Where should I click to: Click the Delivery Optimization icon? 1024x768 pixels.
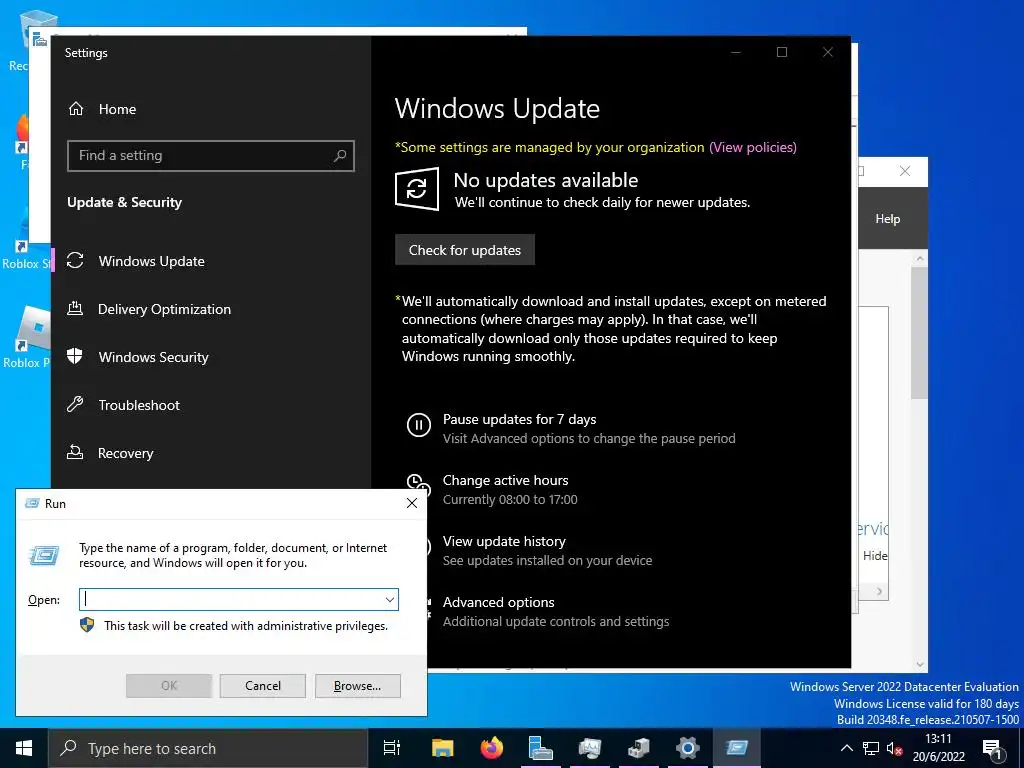click(75, 308)
